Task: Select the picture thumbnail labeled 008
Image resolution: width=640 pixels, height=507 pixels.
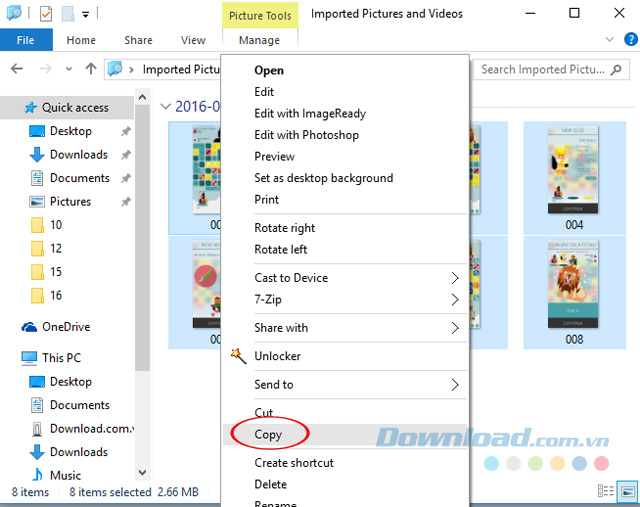Action: tap(573, 290)
